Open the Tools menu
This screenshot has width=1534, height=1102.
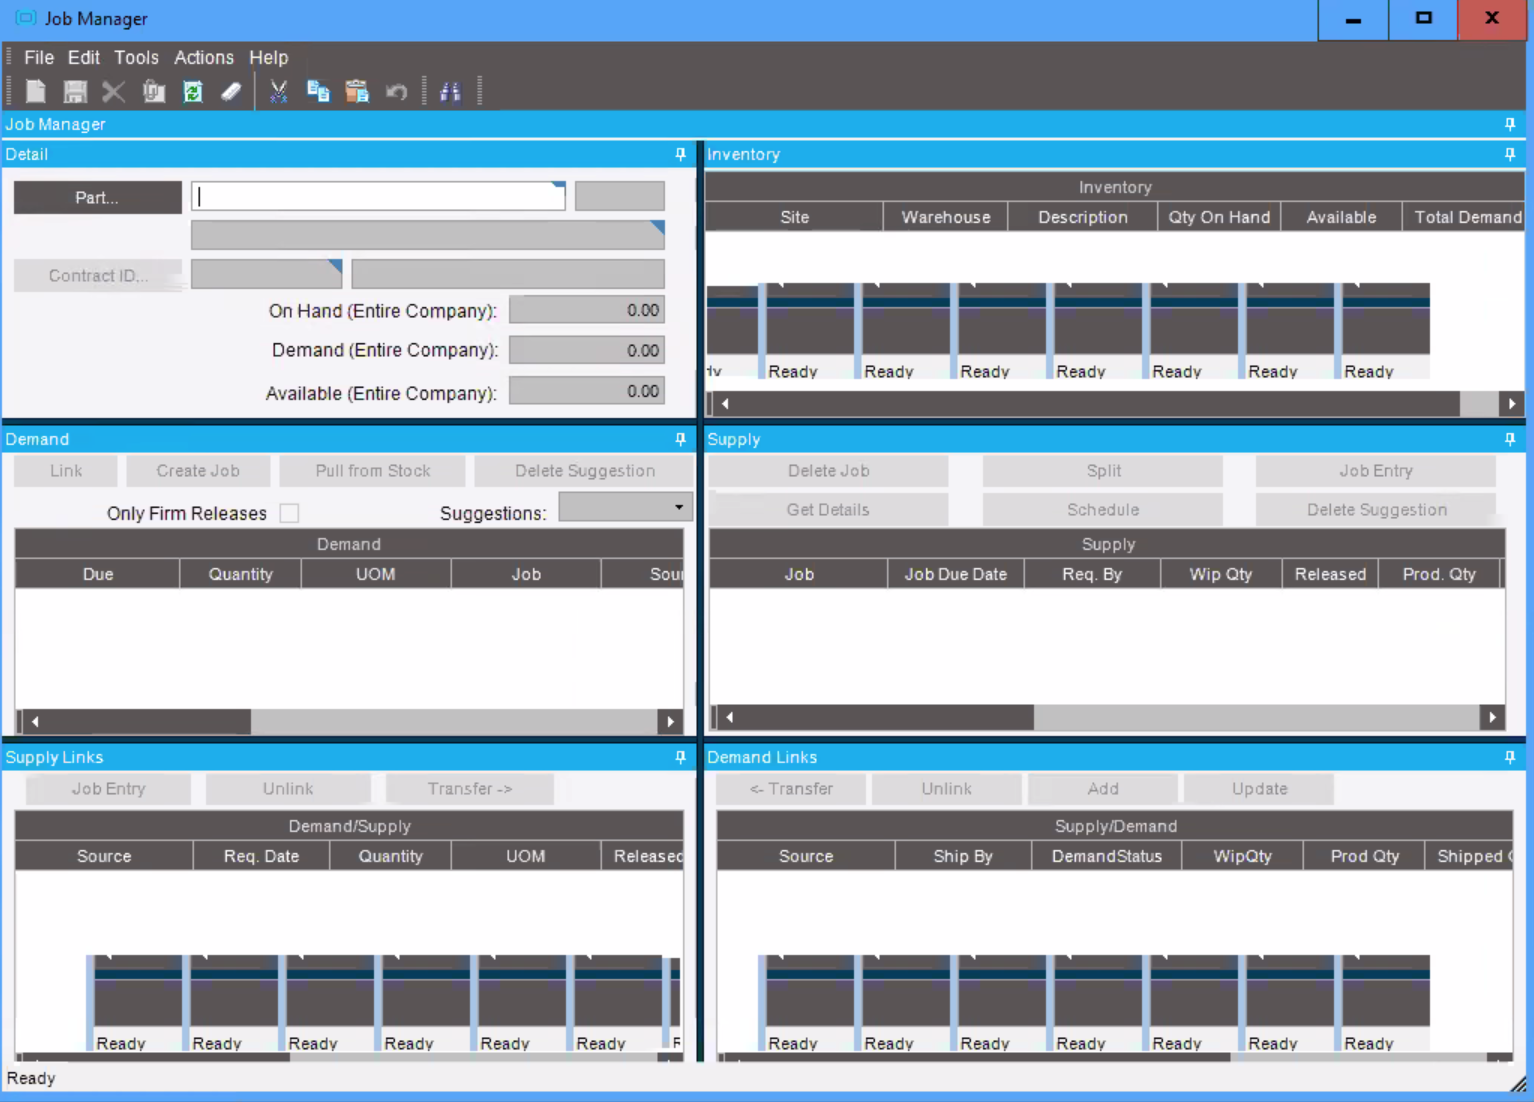(x=136, y=57)
